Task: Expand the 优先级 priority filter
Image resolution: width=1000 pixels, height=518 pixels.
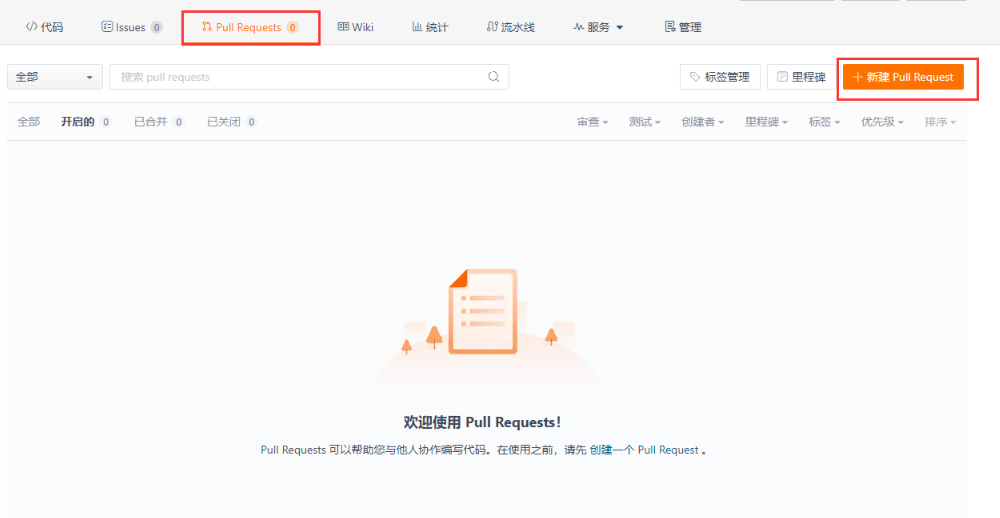Action: (x=883, y=122)
